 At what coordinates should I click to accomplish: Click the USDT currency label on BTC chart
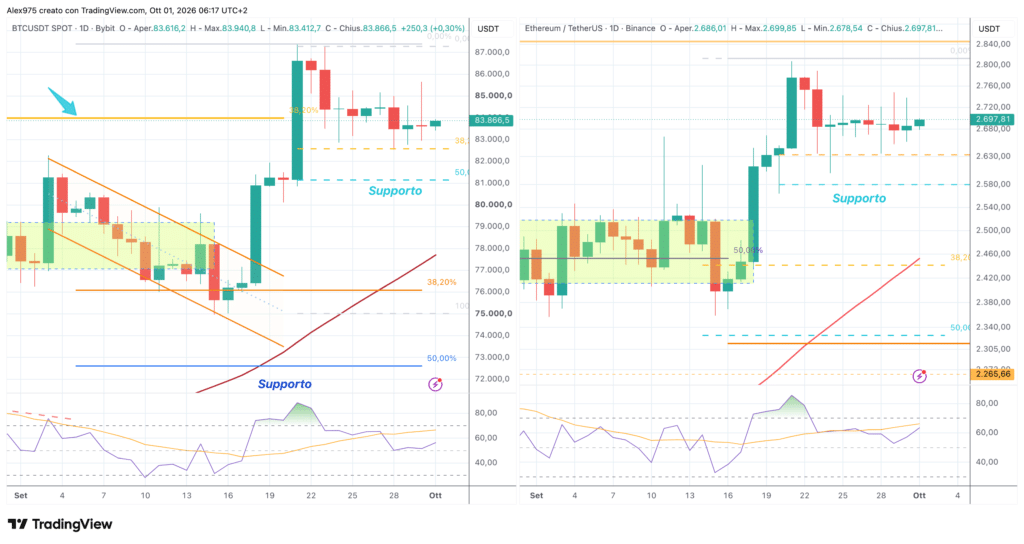[x=488, y=29]
